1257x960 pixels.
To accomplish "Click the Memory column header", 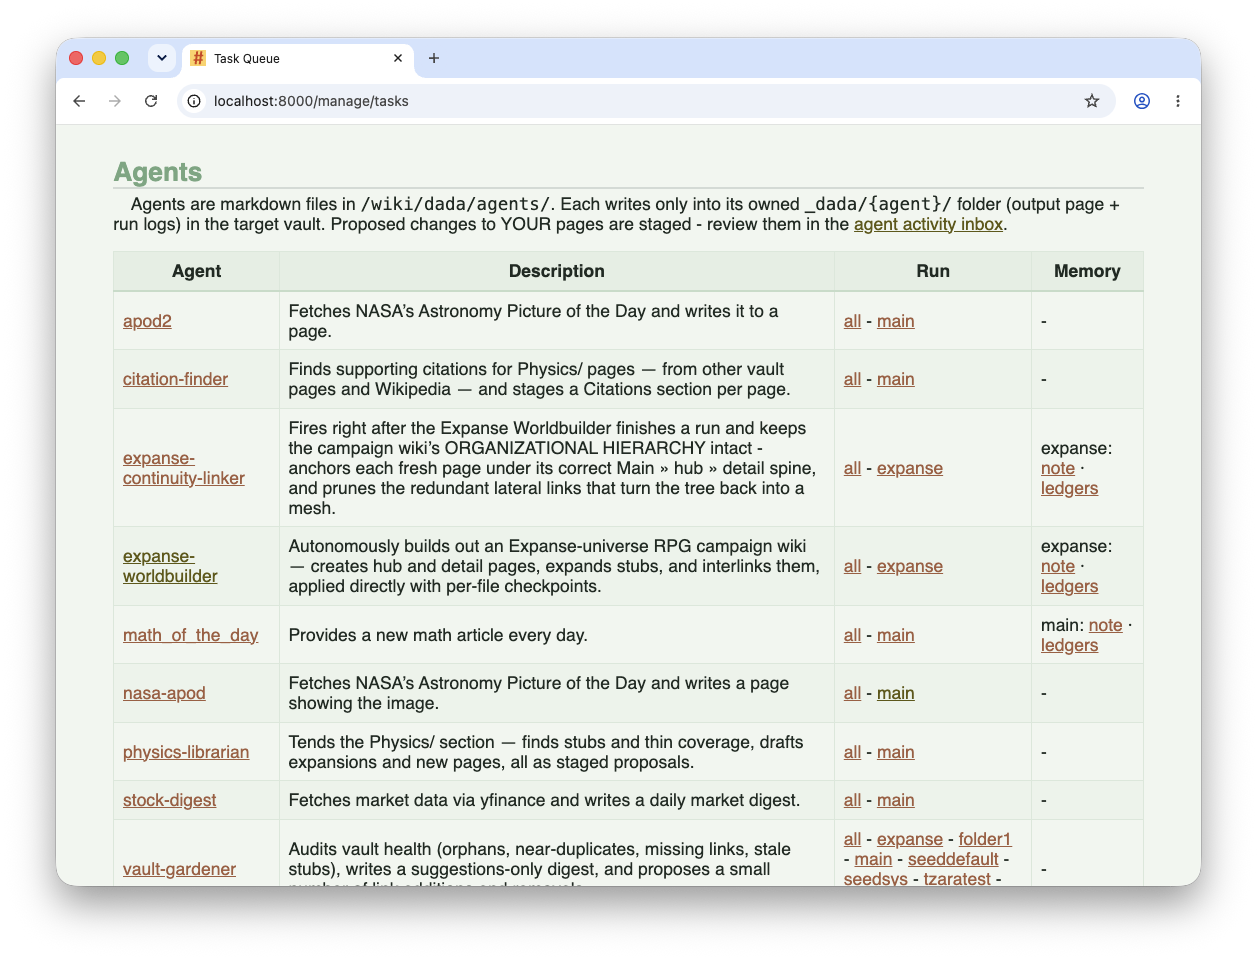I will [1087, 271].
